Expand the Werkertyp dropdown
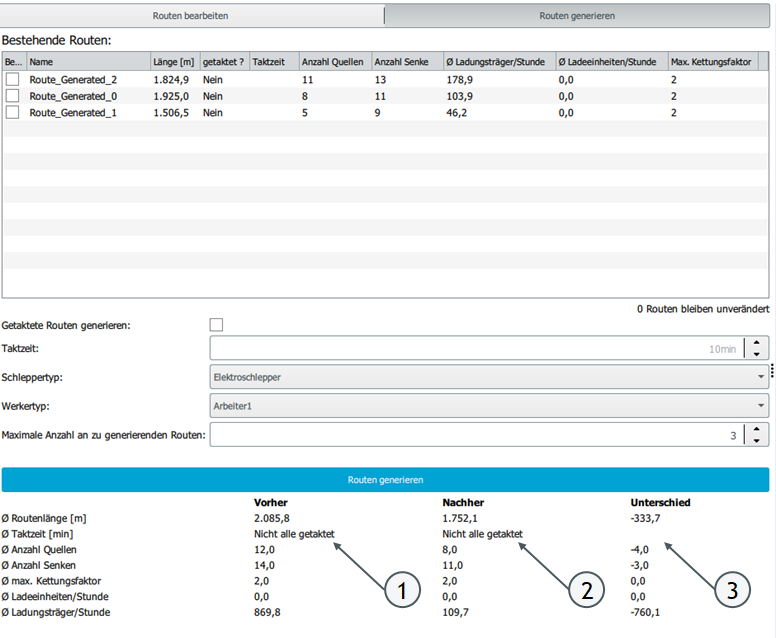776x638 pixels. tap(489, 405)
